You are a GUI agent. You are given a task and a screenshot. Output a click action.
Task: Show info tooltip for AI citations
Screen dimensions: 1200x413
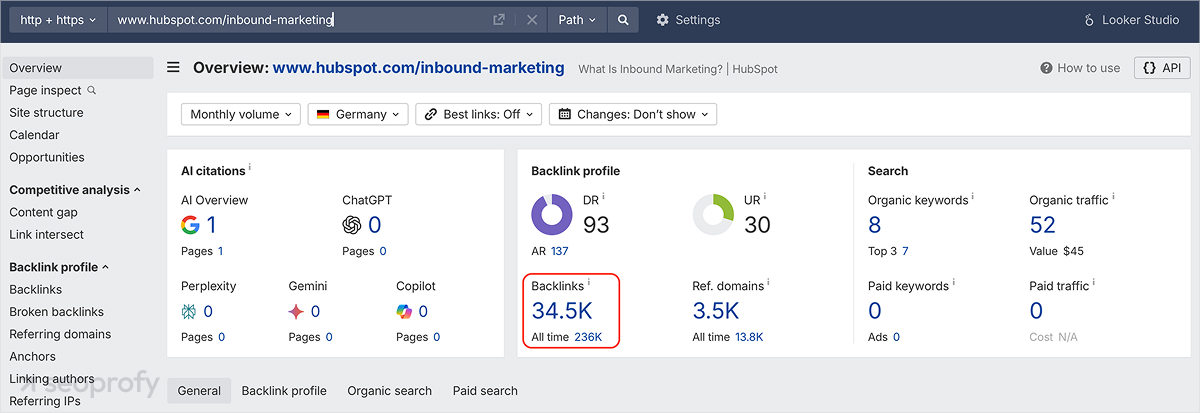point(250,168)
